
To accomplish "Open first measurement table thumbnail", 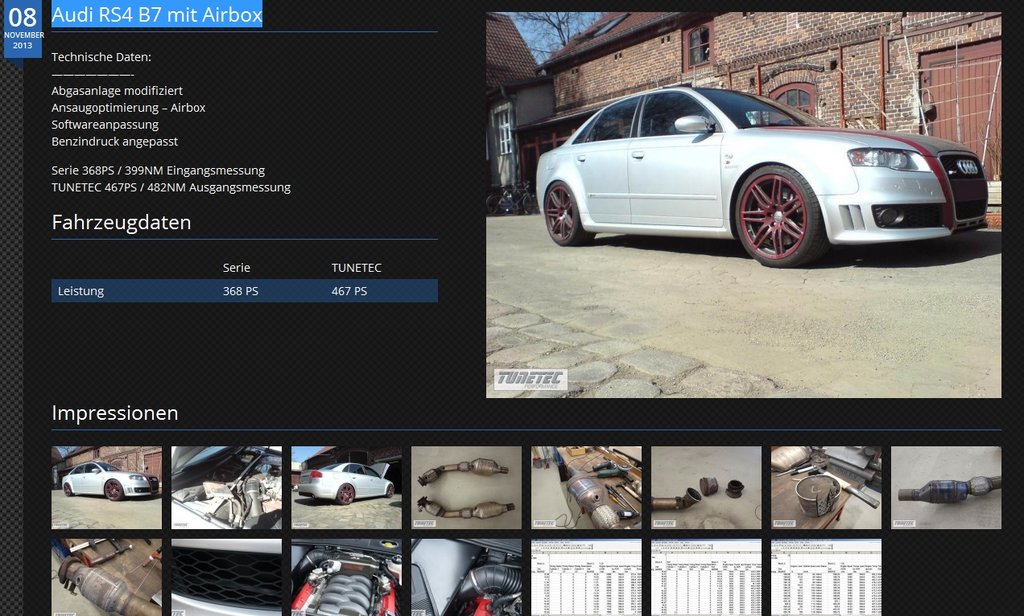I will click(586, 577).
